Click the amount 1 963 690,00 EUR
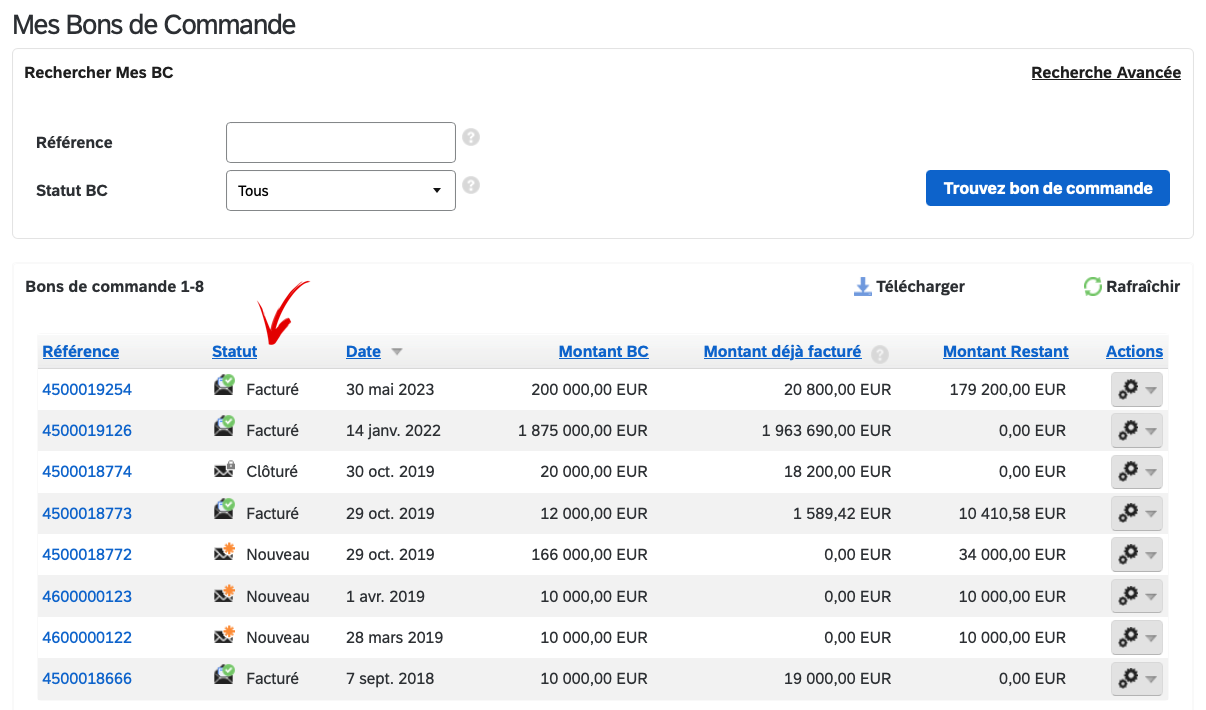This screenshot has height=710, width=1206. tap(826, 430)
